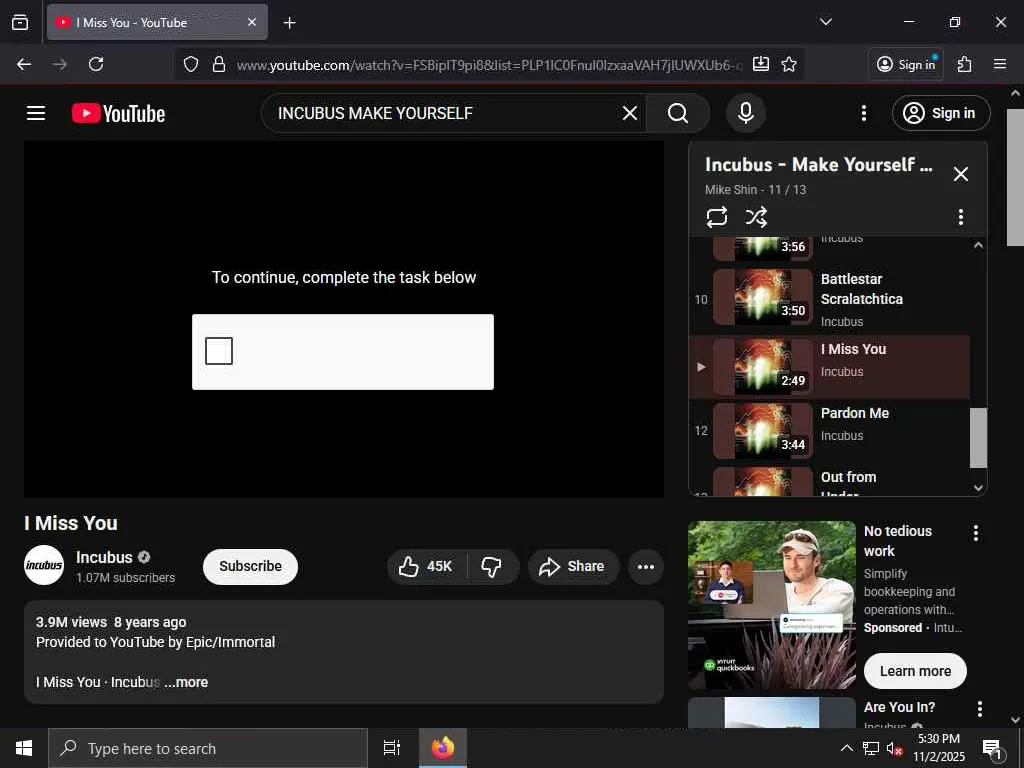The height and width of the screenshot is (768, 1024).
Task: Go back in browser
Action: tap(24, 64)
